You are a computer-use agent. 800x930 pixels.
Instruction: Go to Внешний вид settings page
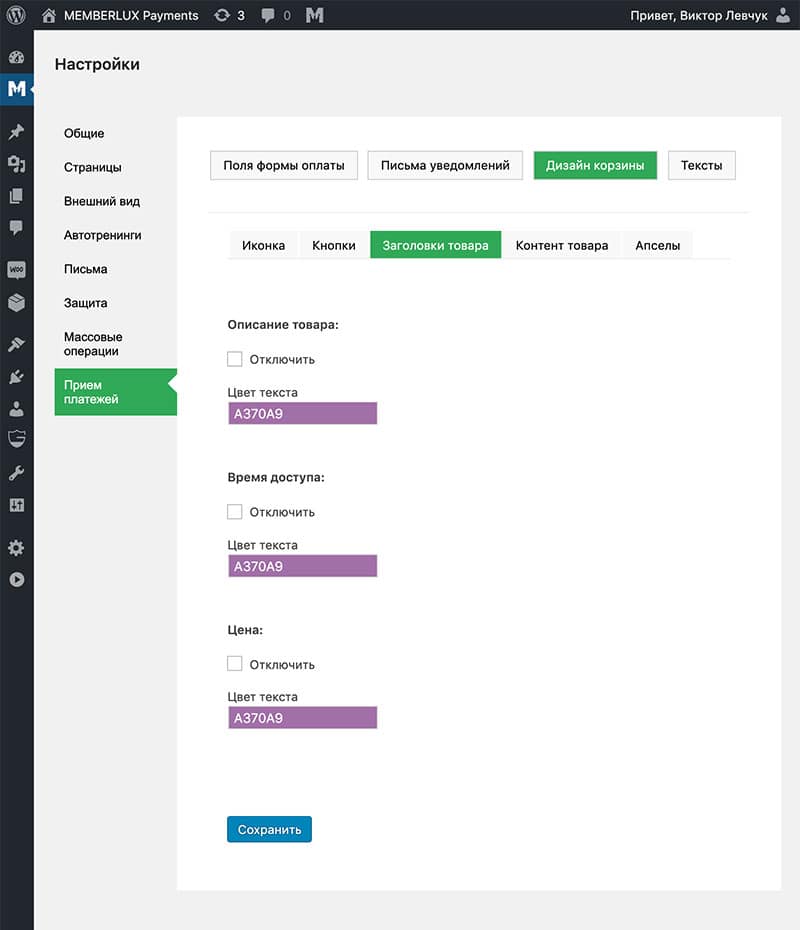[102, 201]
